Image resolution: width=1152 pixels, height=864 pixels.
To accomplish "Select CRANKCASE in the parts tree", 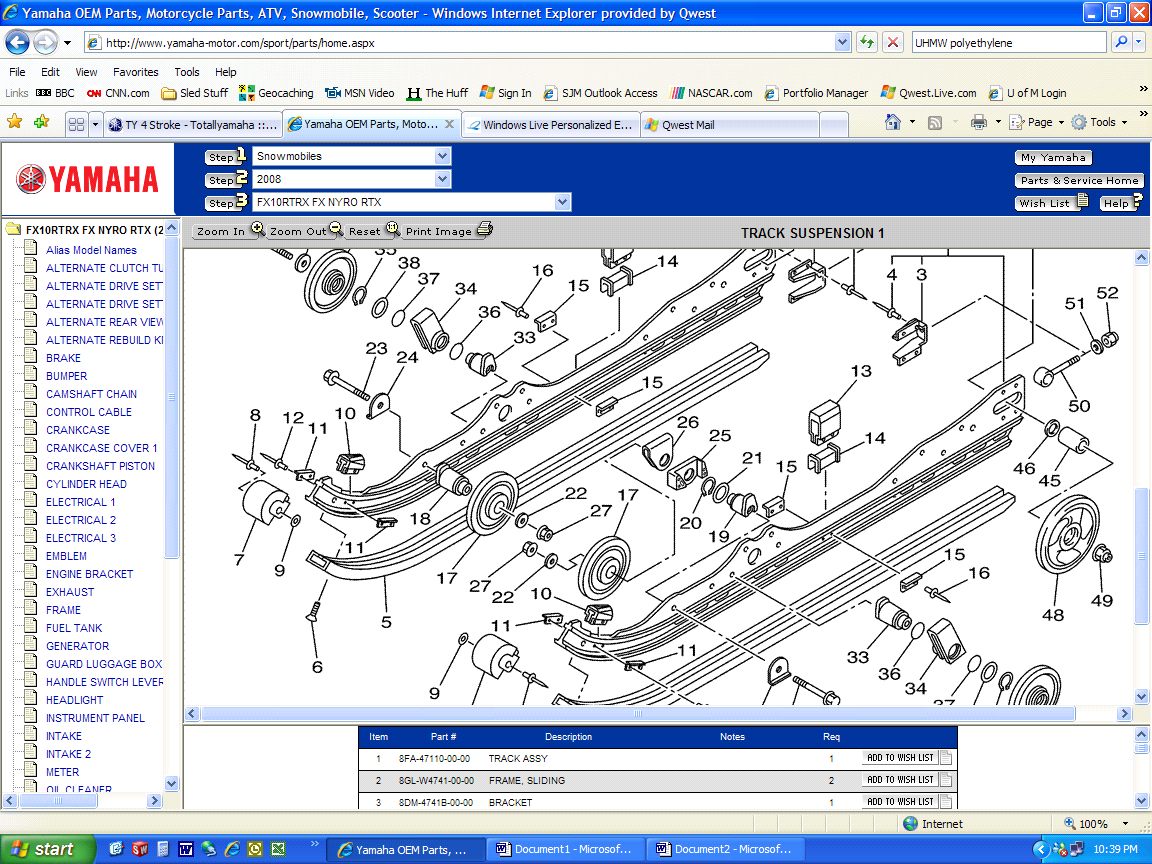I will pos(78,430).
